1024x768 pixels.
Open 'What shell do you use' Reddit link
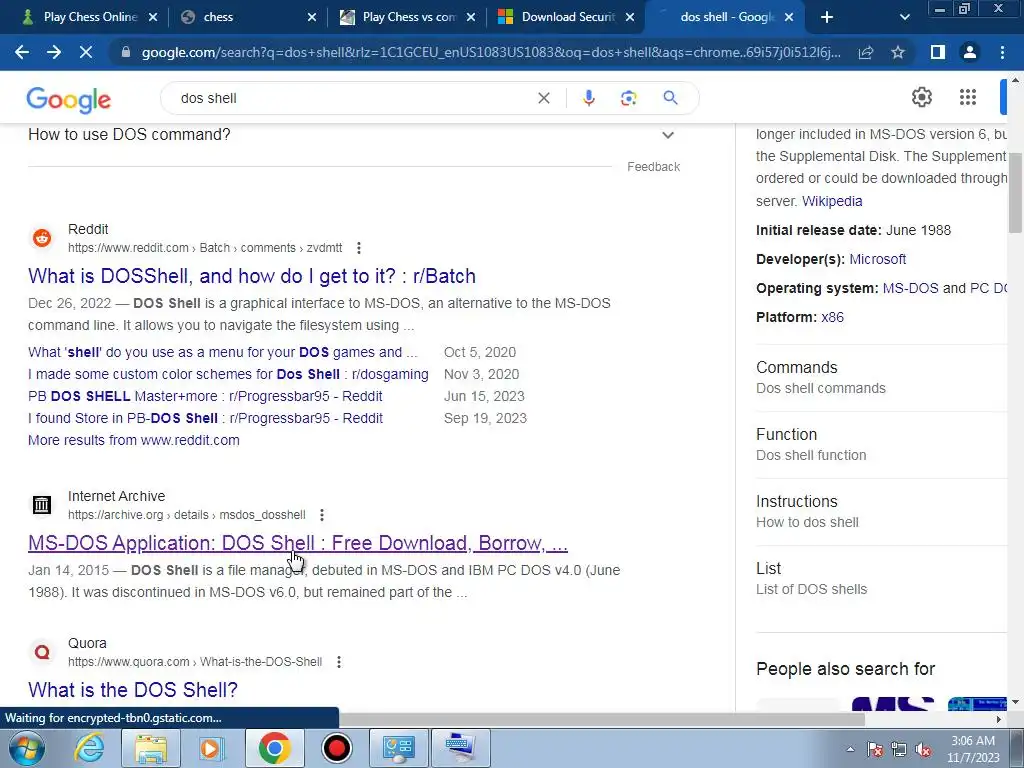[x=223, y=353]
